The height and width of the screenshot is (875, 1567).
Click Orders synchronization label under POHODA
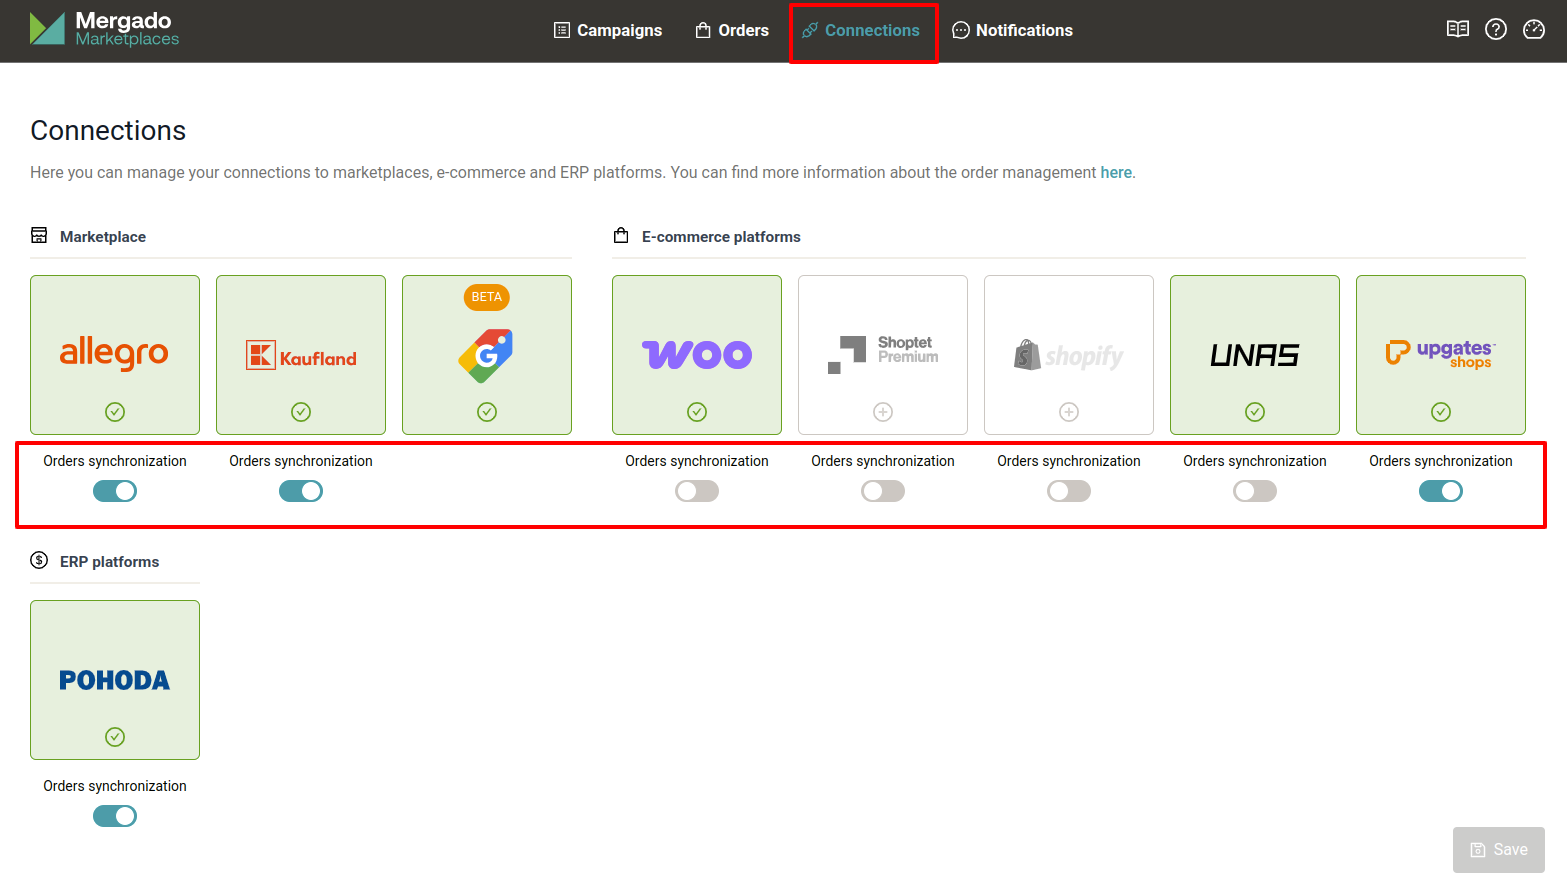coord(115,786)
